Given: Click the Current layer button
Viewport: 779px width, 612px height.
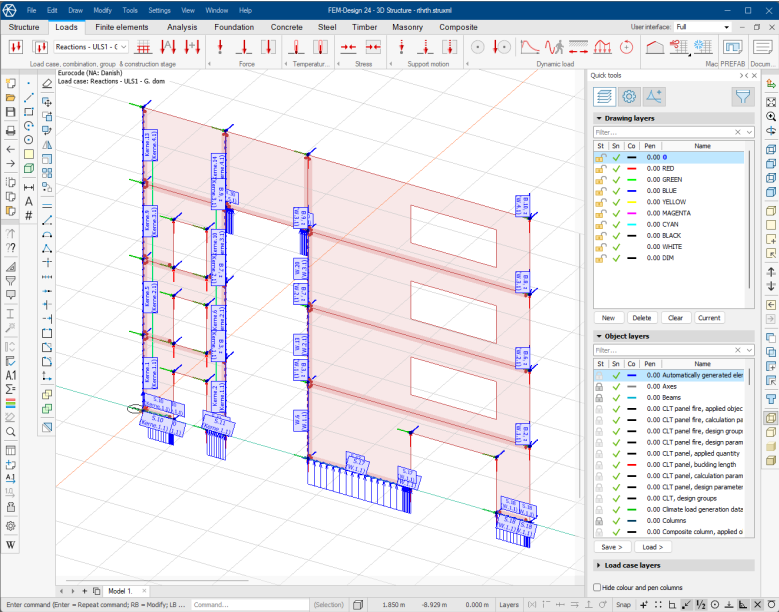Looking at the screenshot, I should [708, 318].
